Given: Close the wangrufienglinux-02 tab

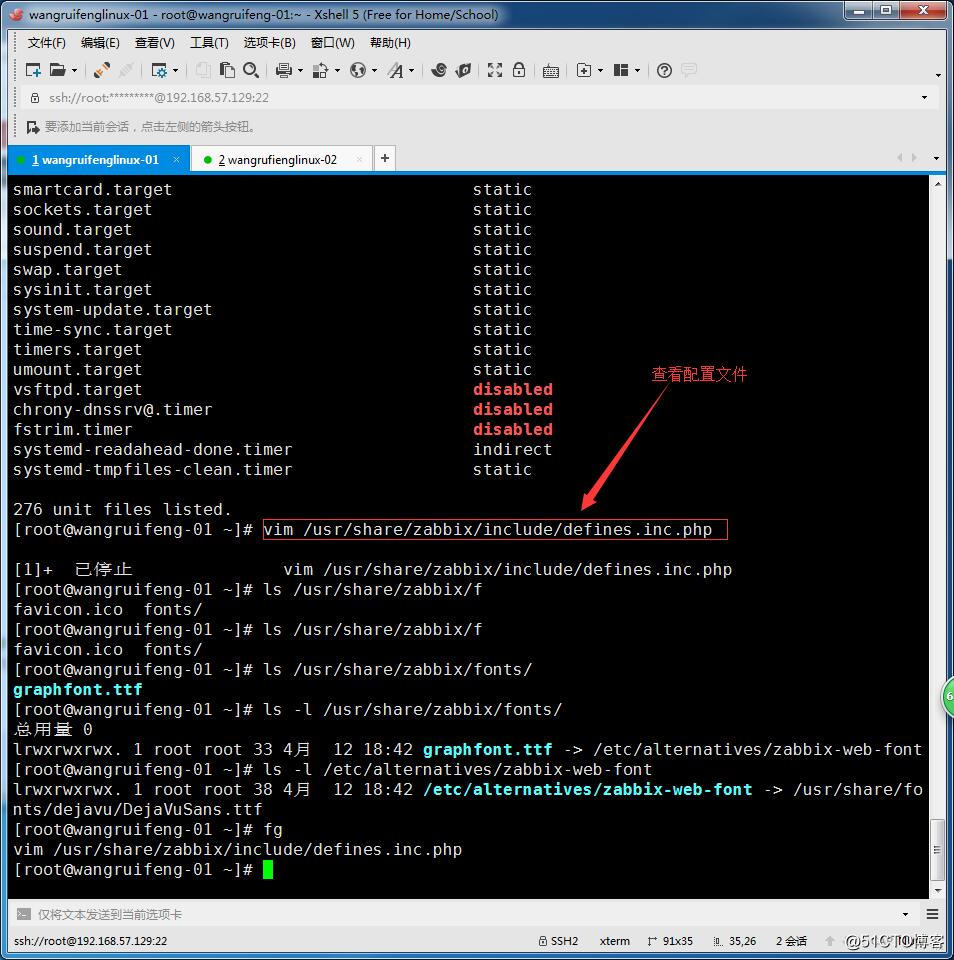Looking at the screenshot, I should pos(359,160).
